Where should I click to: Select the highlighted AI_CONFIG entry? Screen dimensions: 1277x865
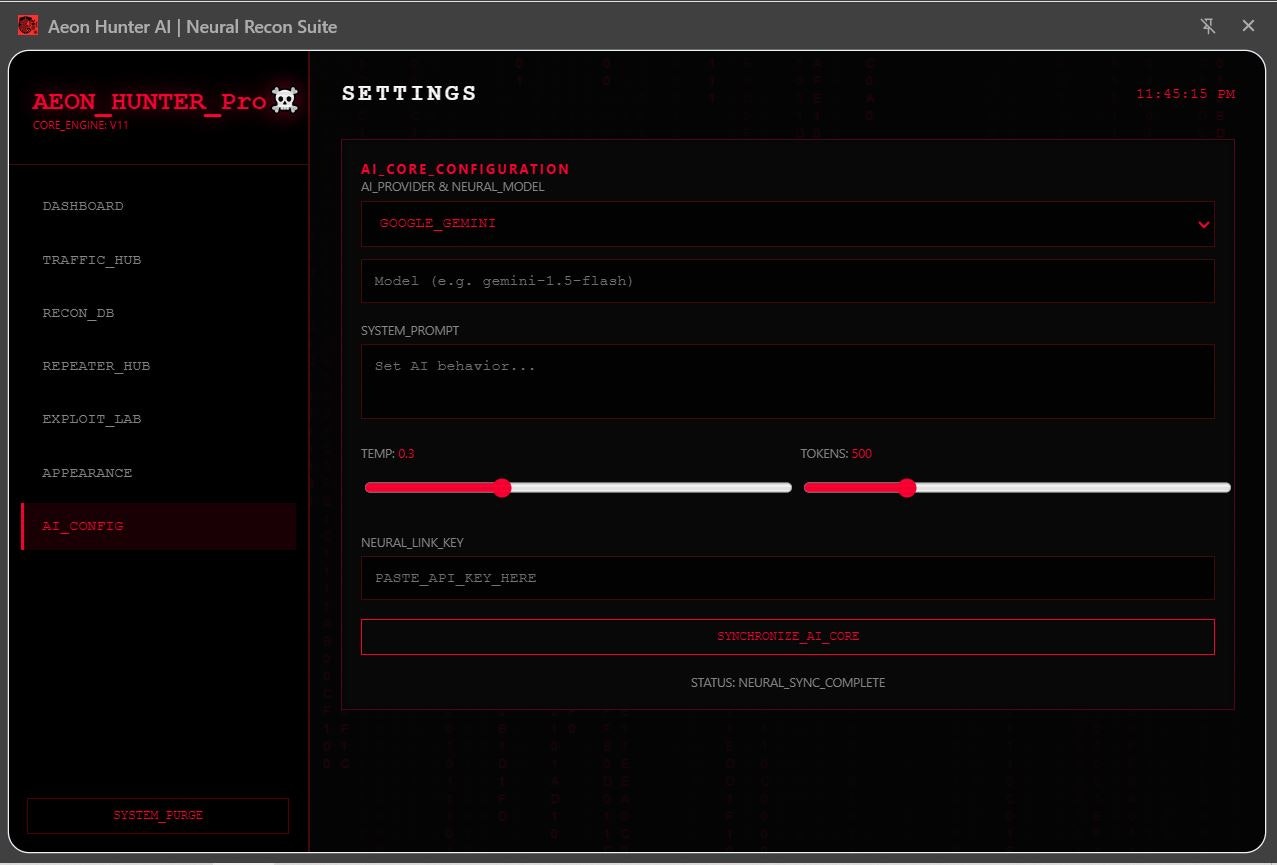click(83, 526)
